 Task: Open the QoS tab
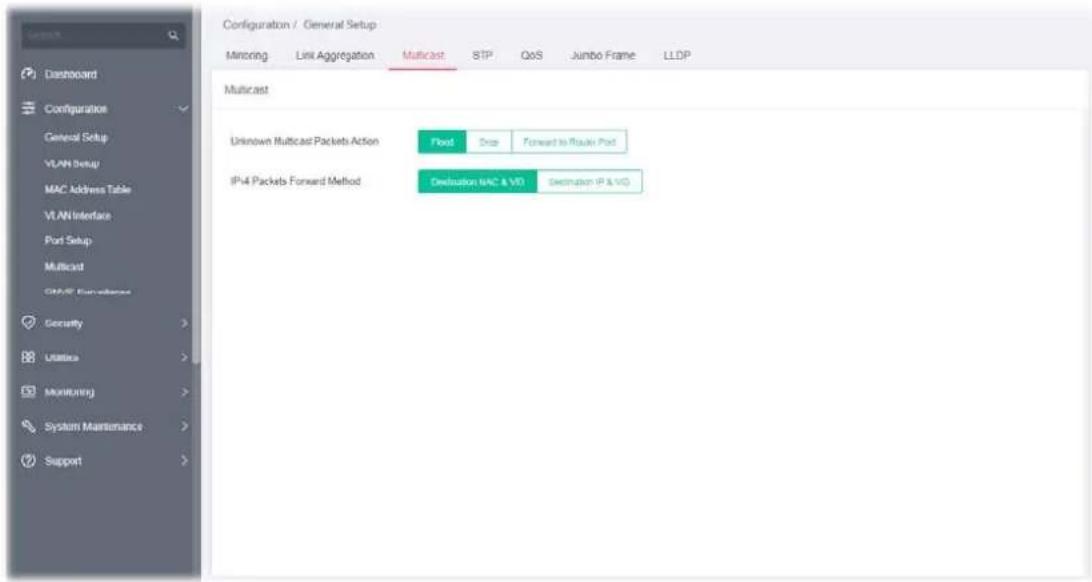(531, 56)
